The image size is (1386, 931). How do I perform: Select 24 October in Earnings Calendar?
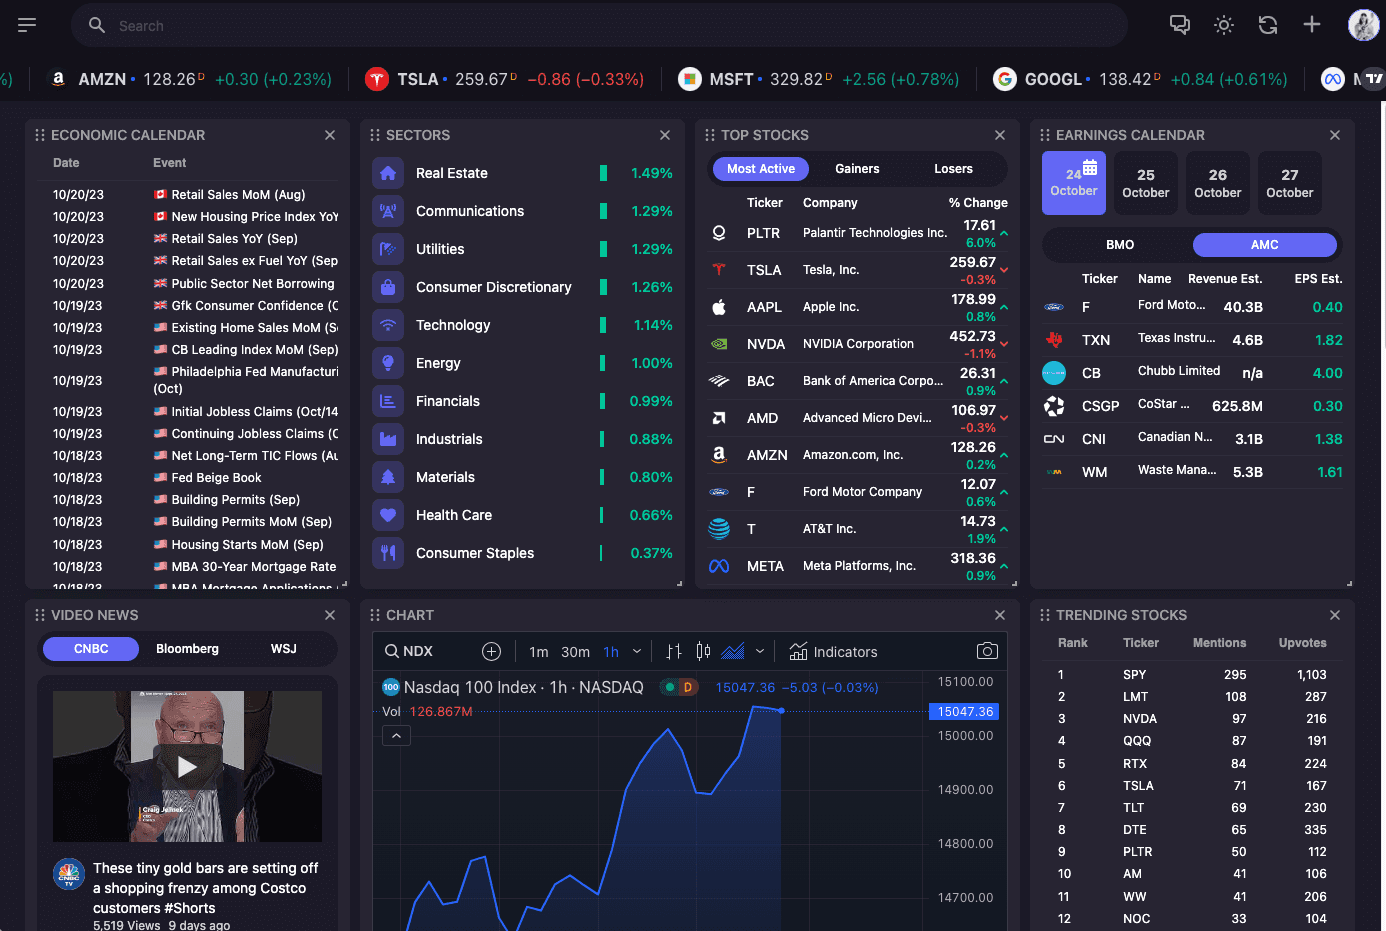coord(1074,183)
